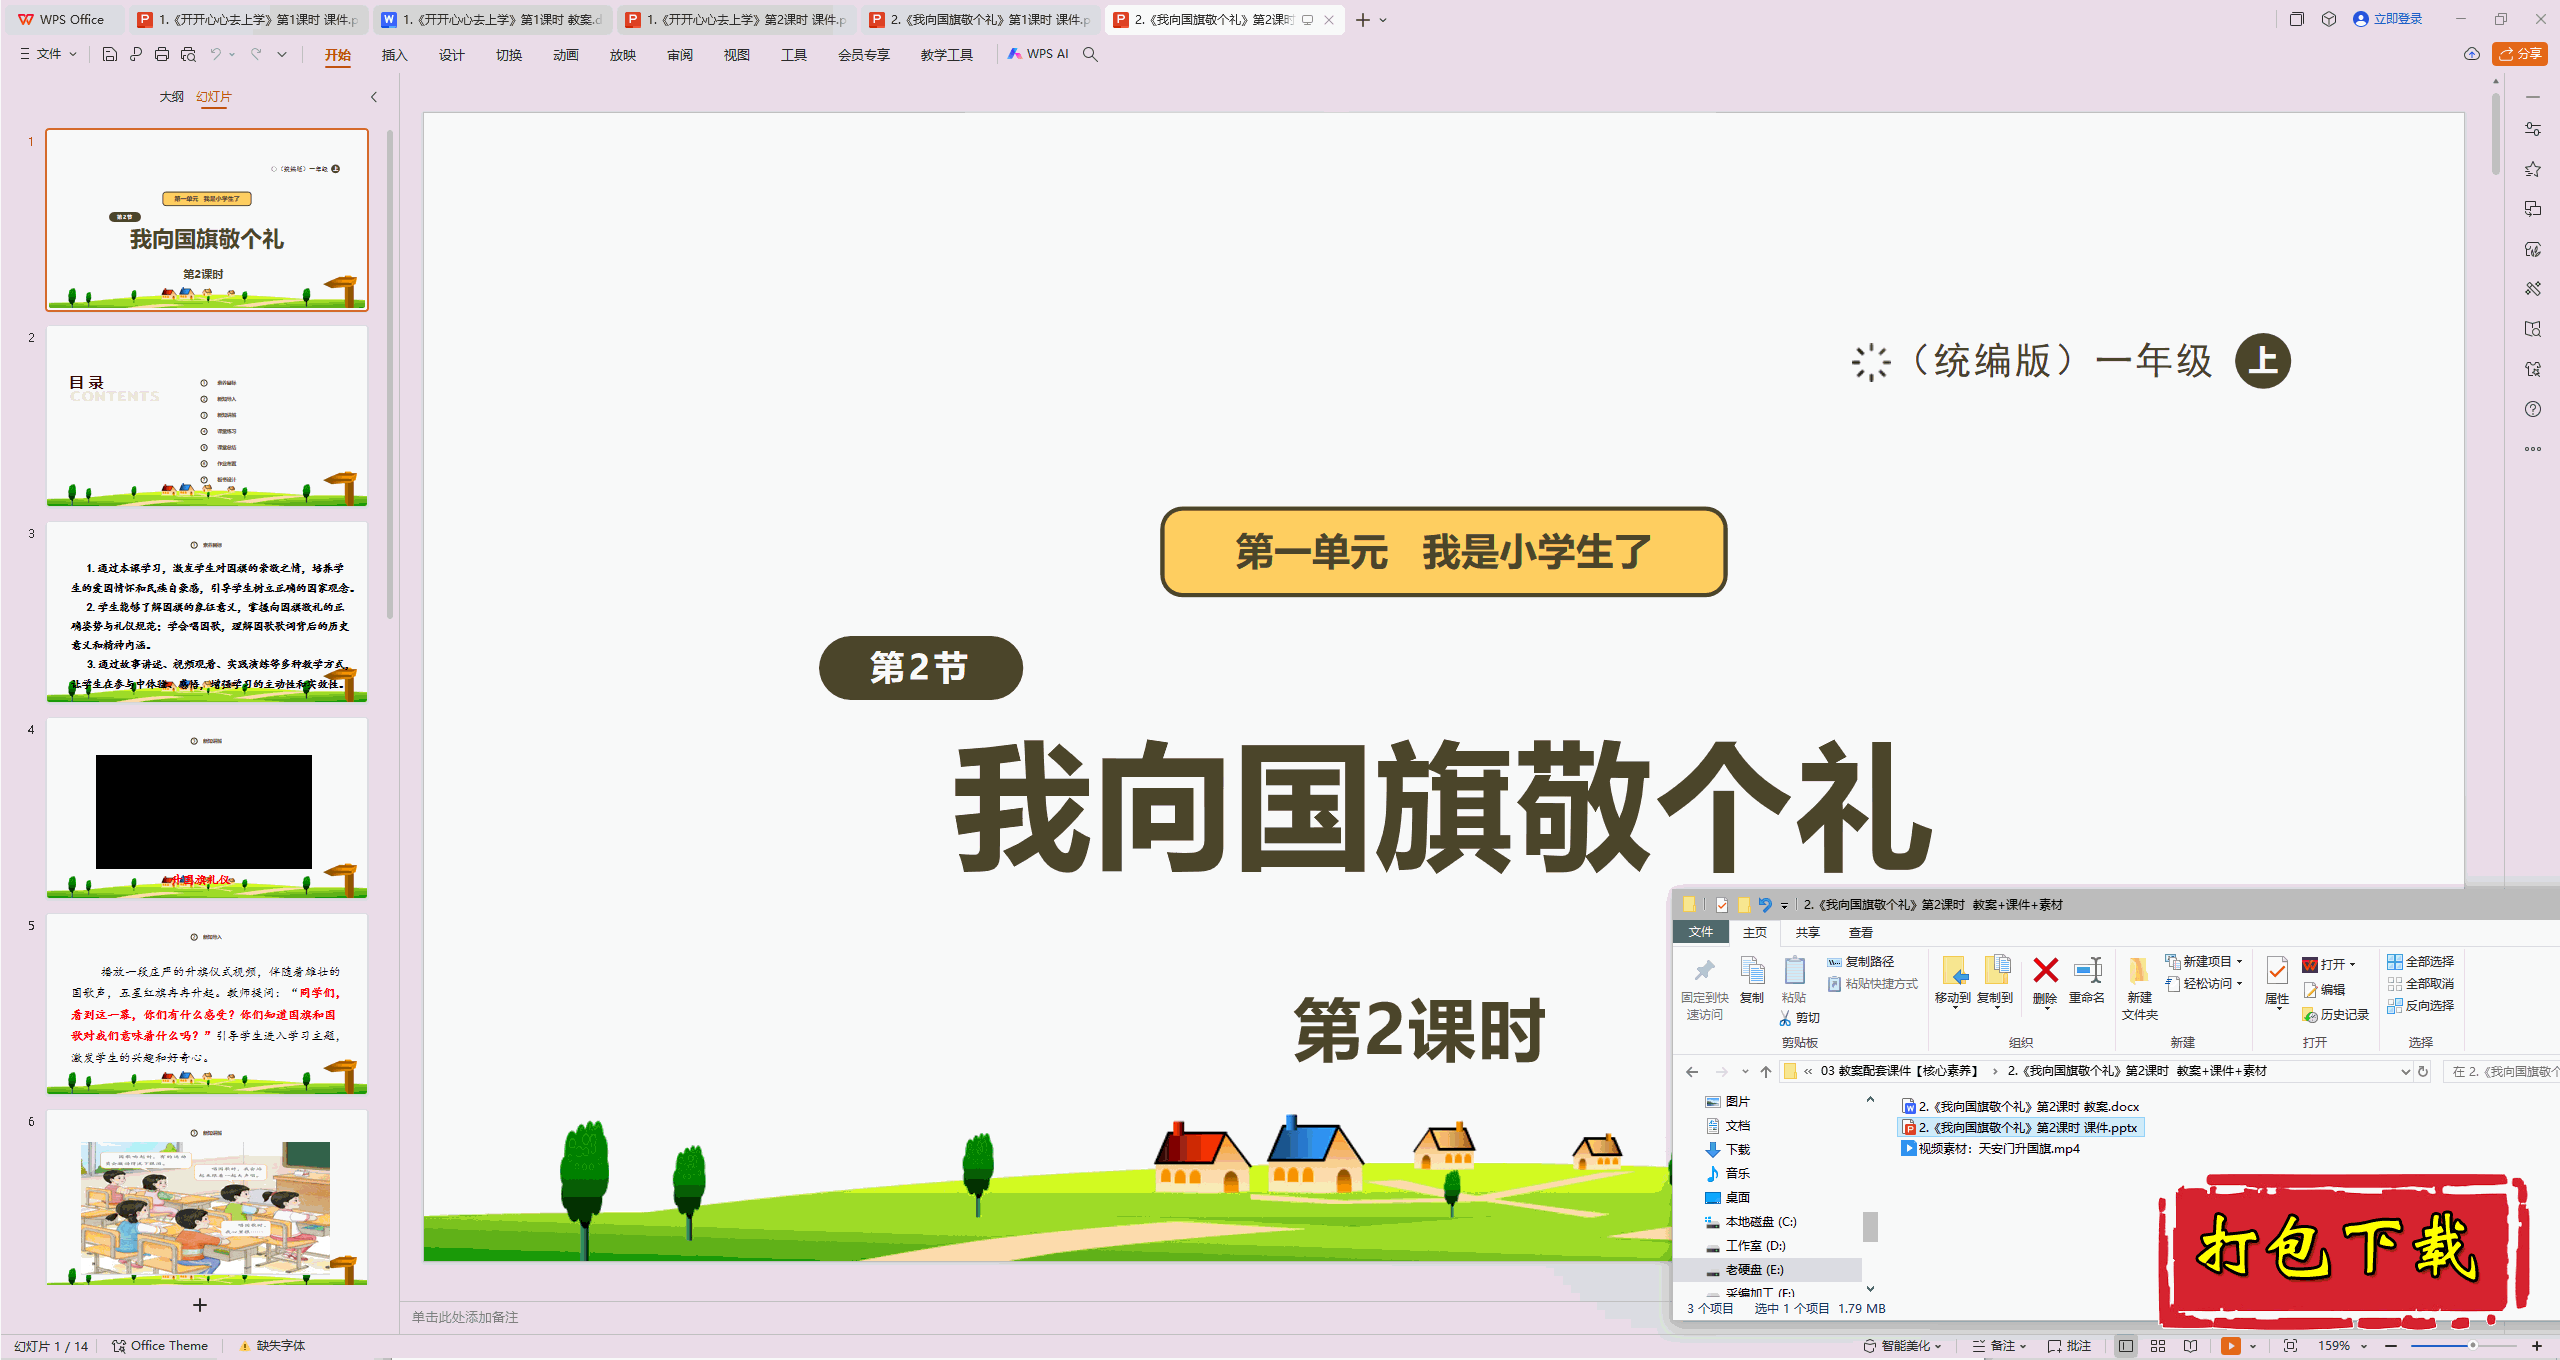Click fit-slide-to-window icon in status bar

[2291, 1346]
